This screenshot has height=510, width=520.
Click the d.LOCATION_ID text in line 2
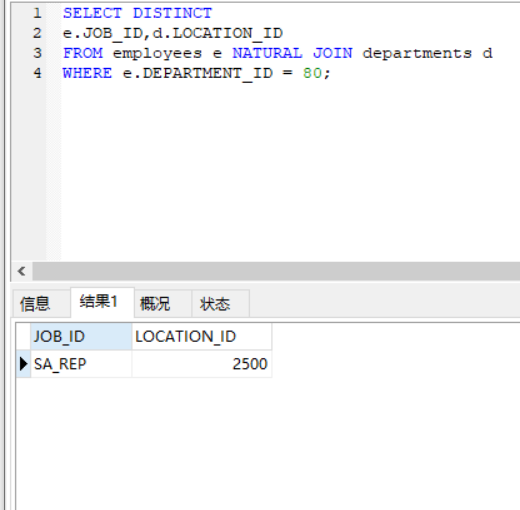[218, 34]
